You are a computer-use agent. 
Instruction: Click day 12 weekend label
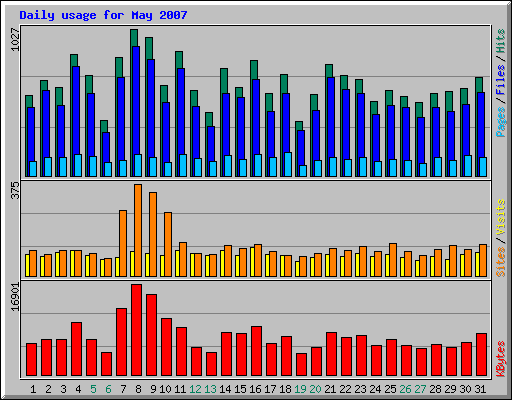click(195, 389)
